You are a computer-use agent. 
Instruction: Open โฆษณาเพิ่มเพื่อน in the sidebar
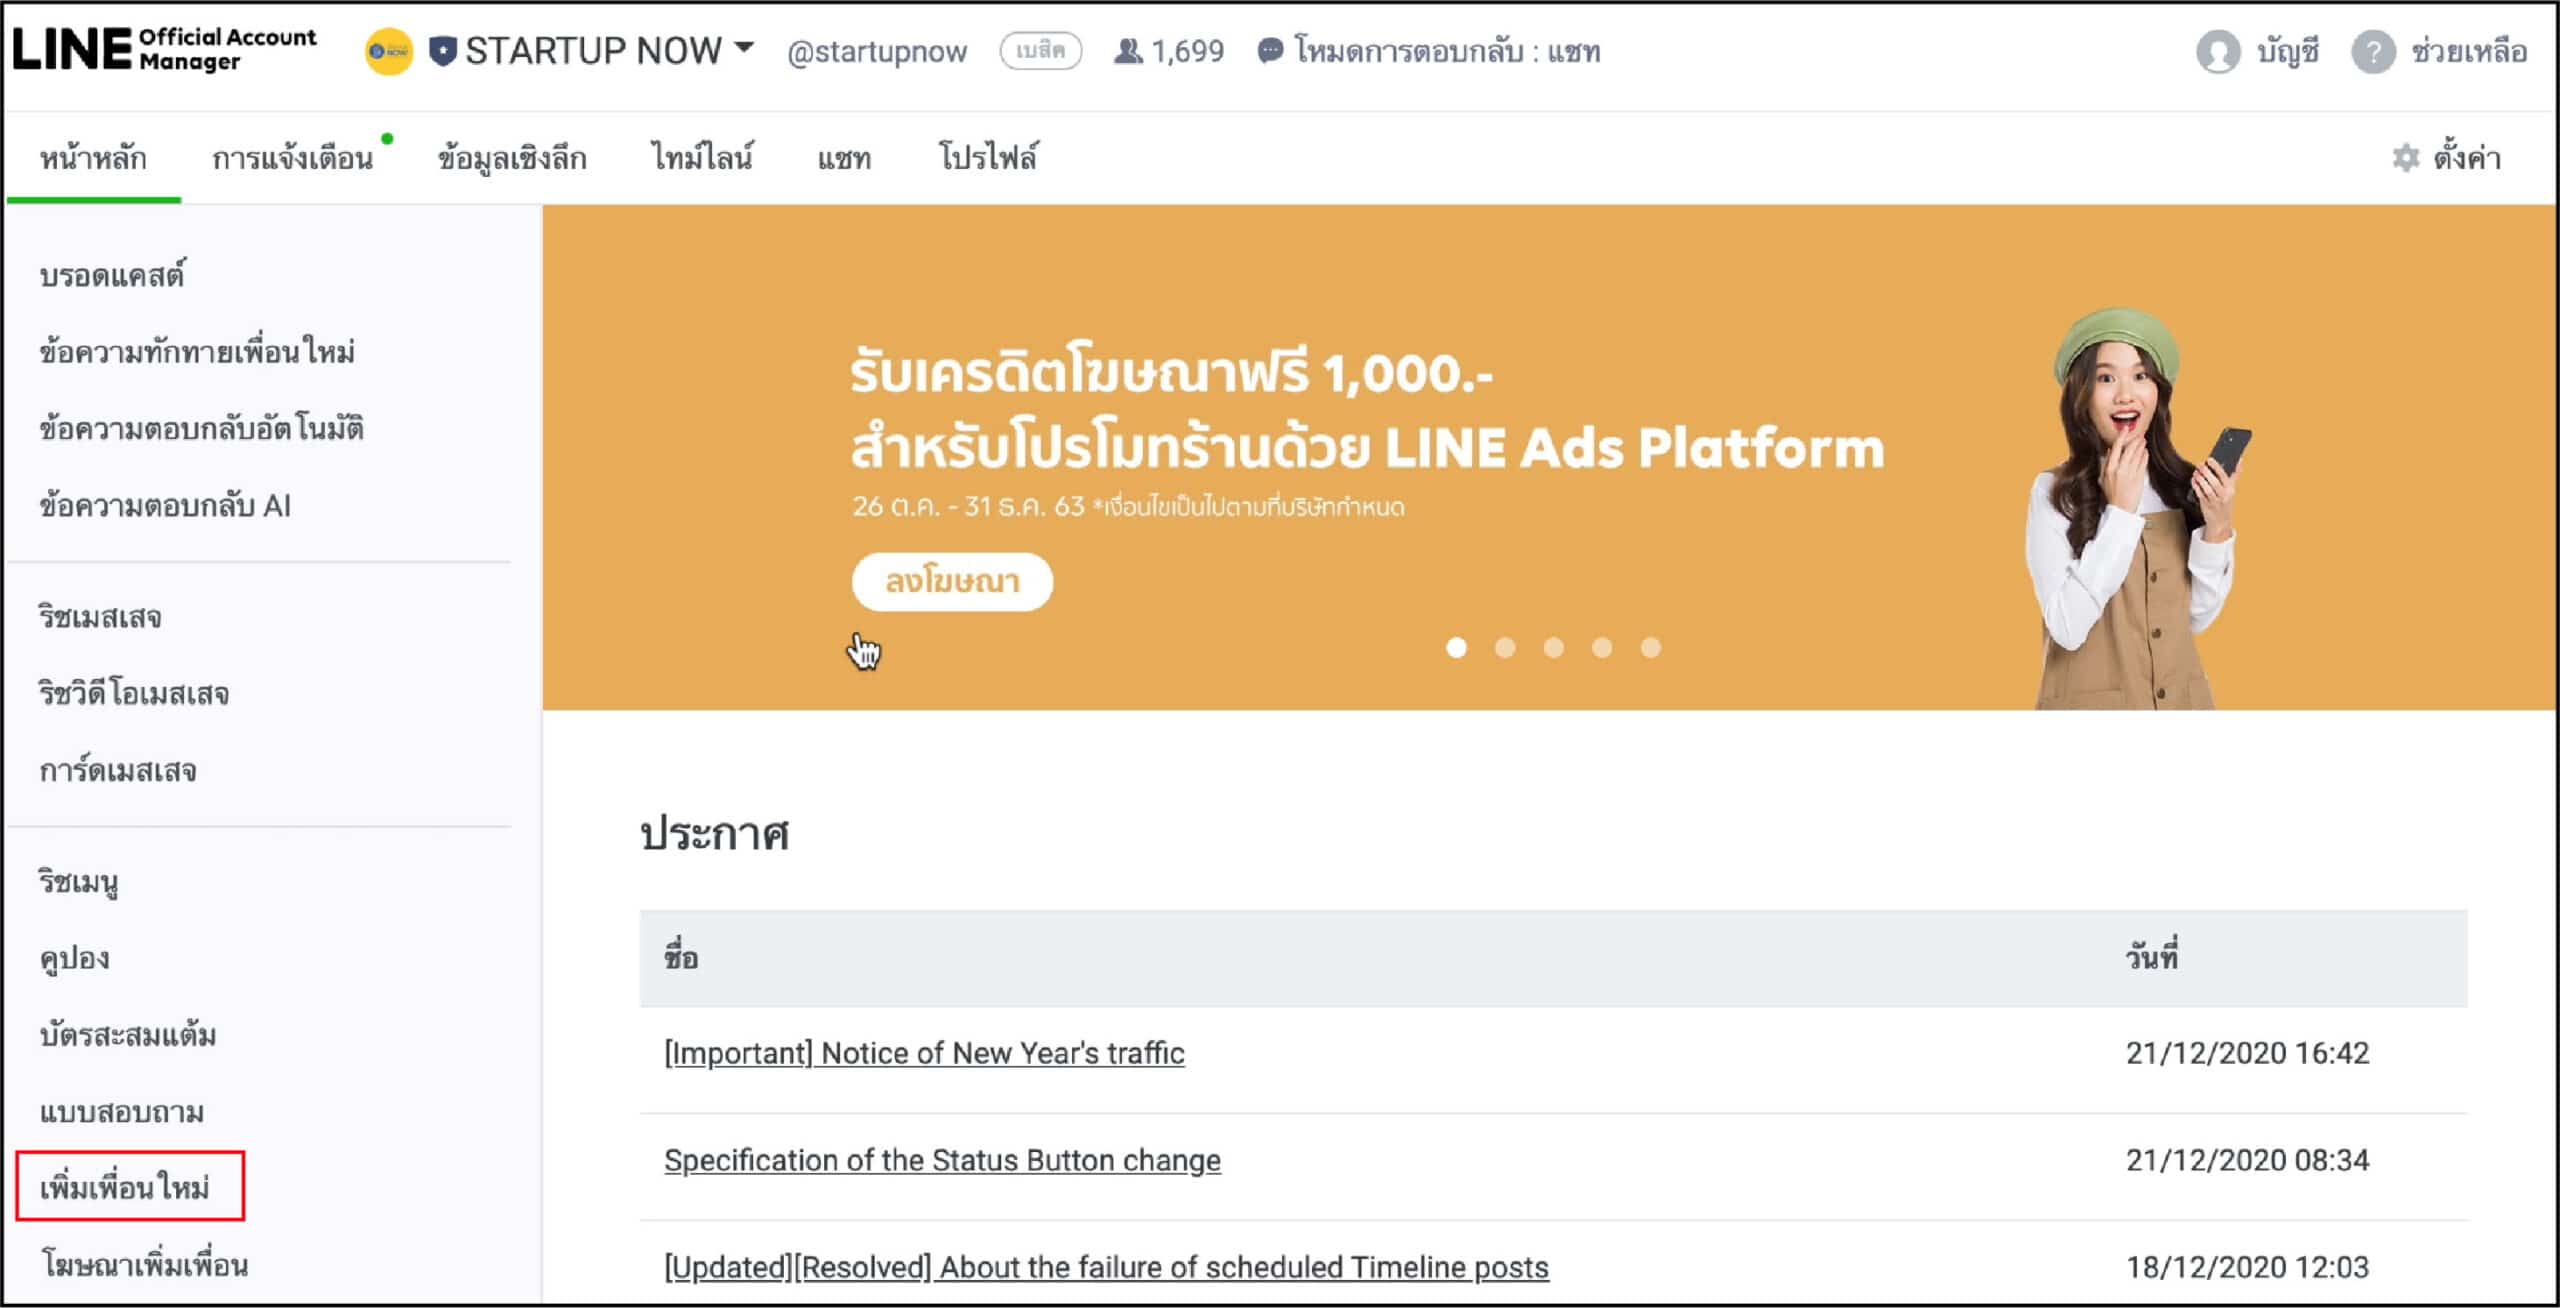144,1265
